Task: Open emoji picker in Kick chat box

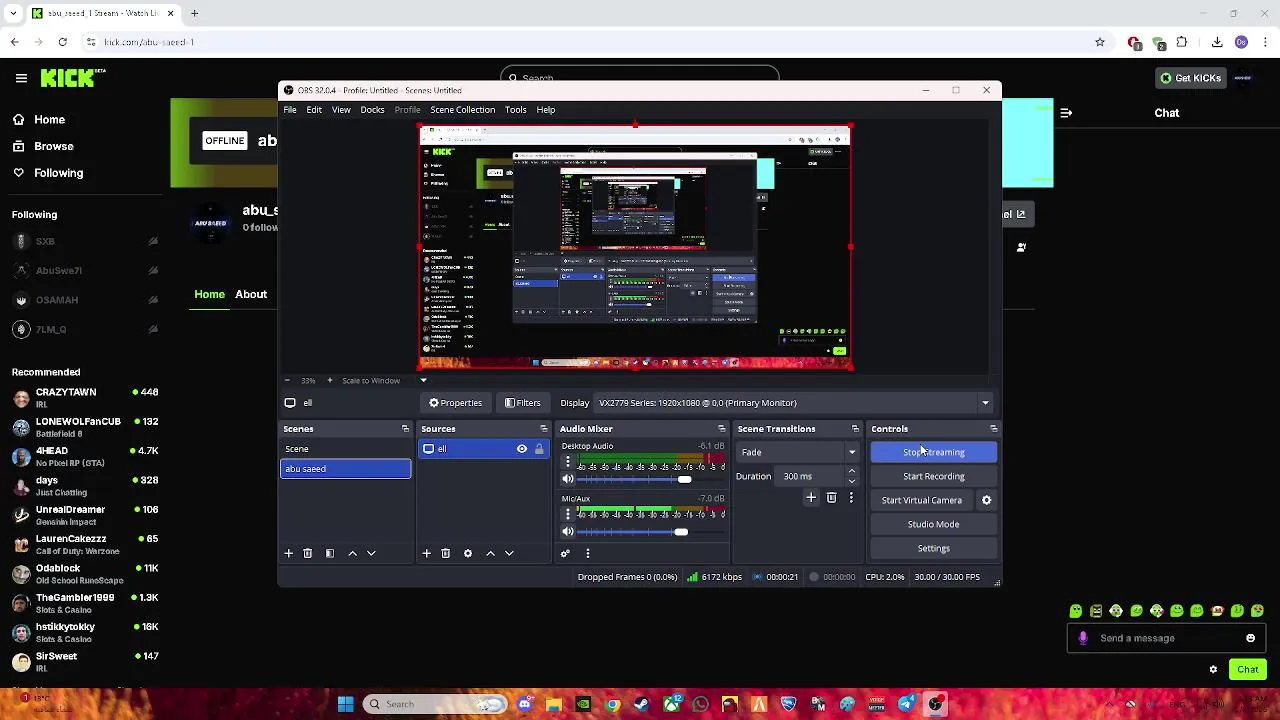Action: point(1250,638)
